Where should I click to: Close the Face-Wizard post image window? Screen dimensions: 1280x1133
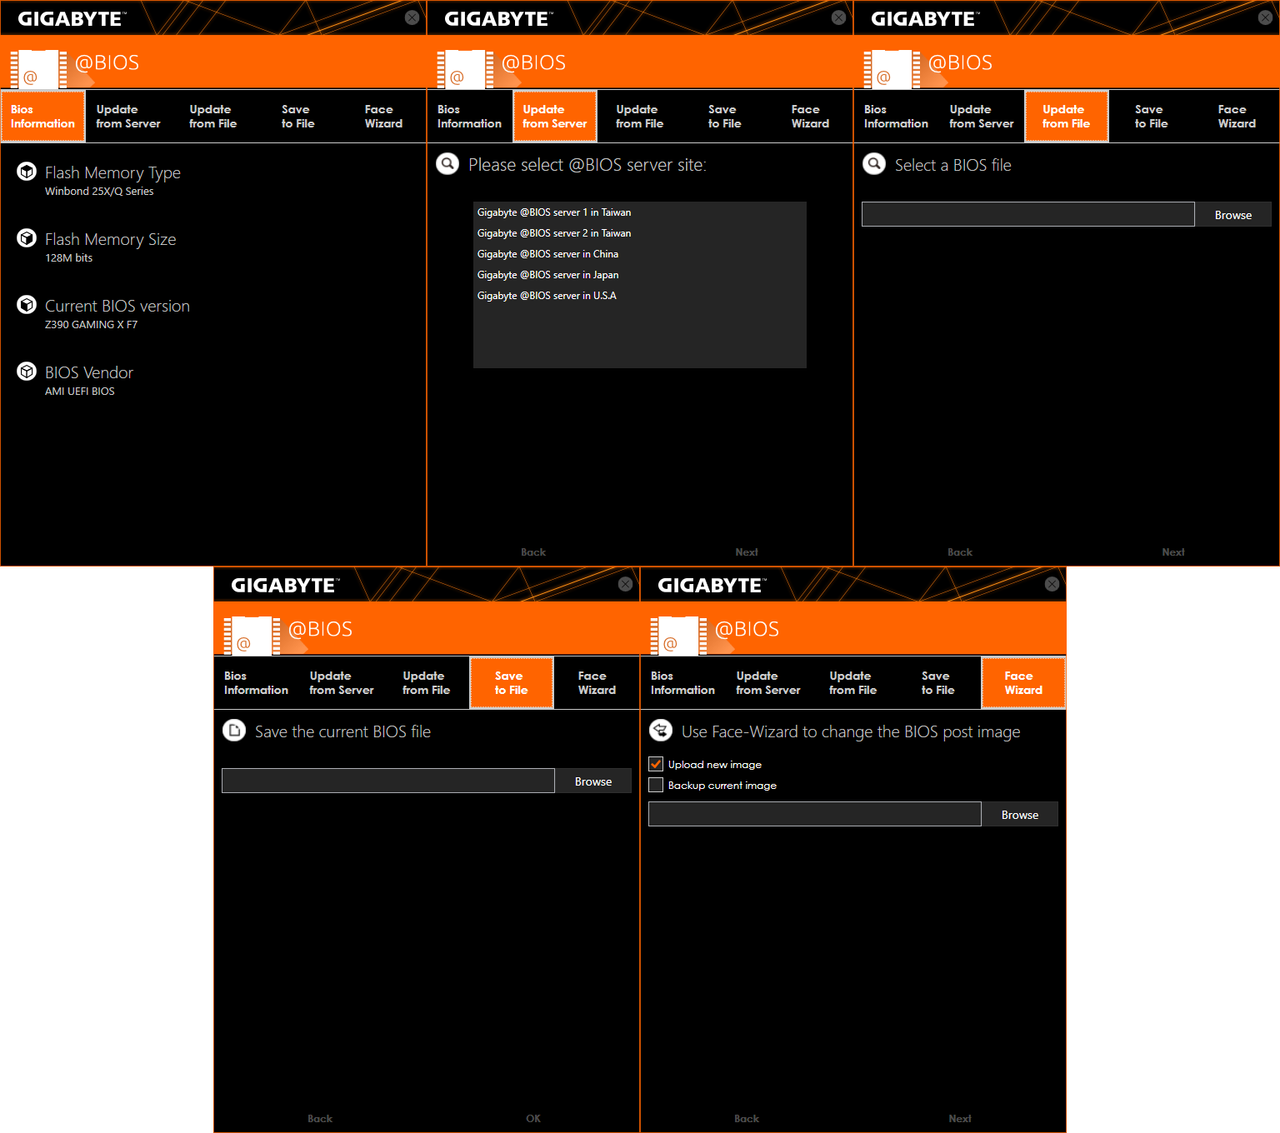[x=1052, y=584]
